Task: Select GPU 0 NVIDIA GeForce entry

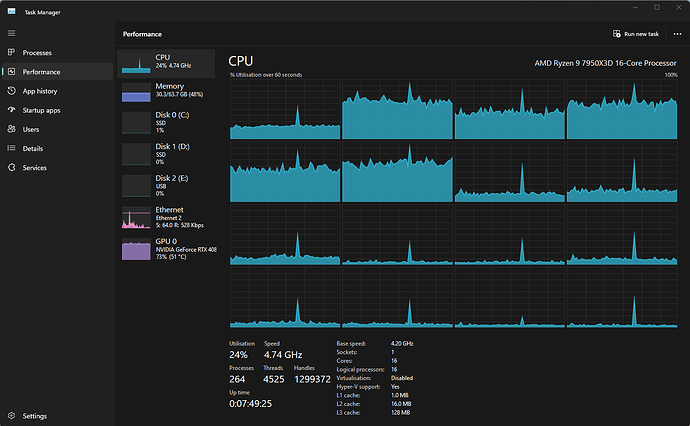Action: click(166, 249)
